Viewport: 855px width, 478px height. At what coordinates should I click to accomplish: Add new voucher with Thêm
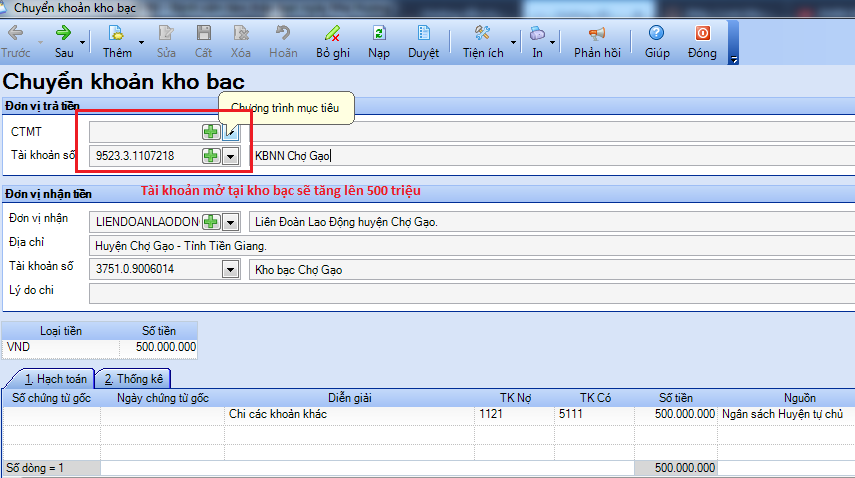point(117,41)
